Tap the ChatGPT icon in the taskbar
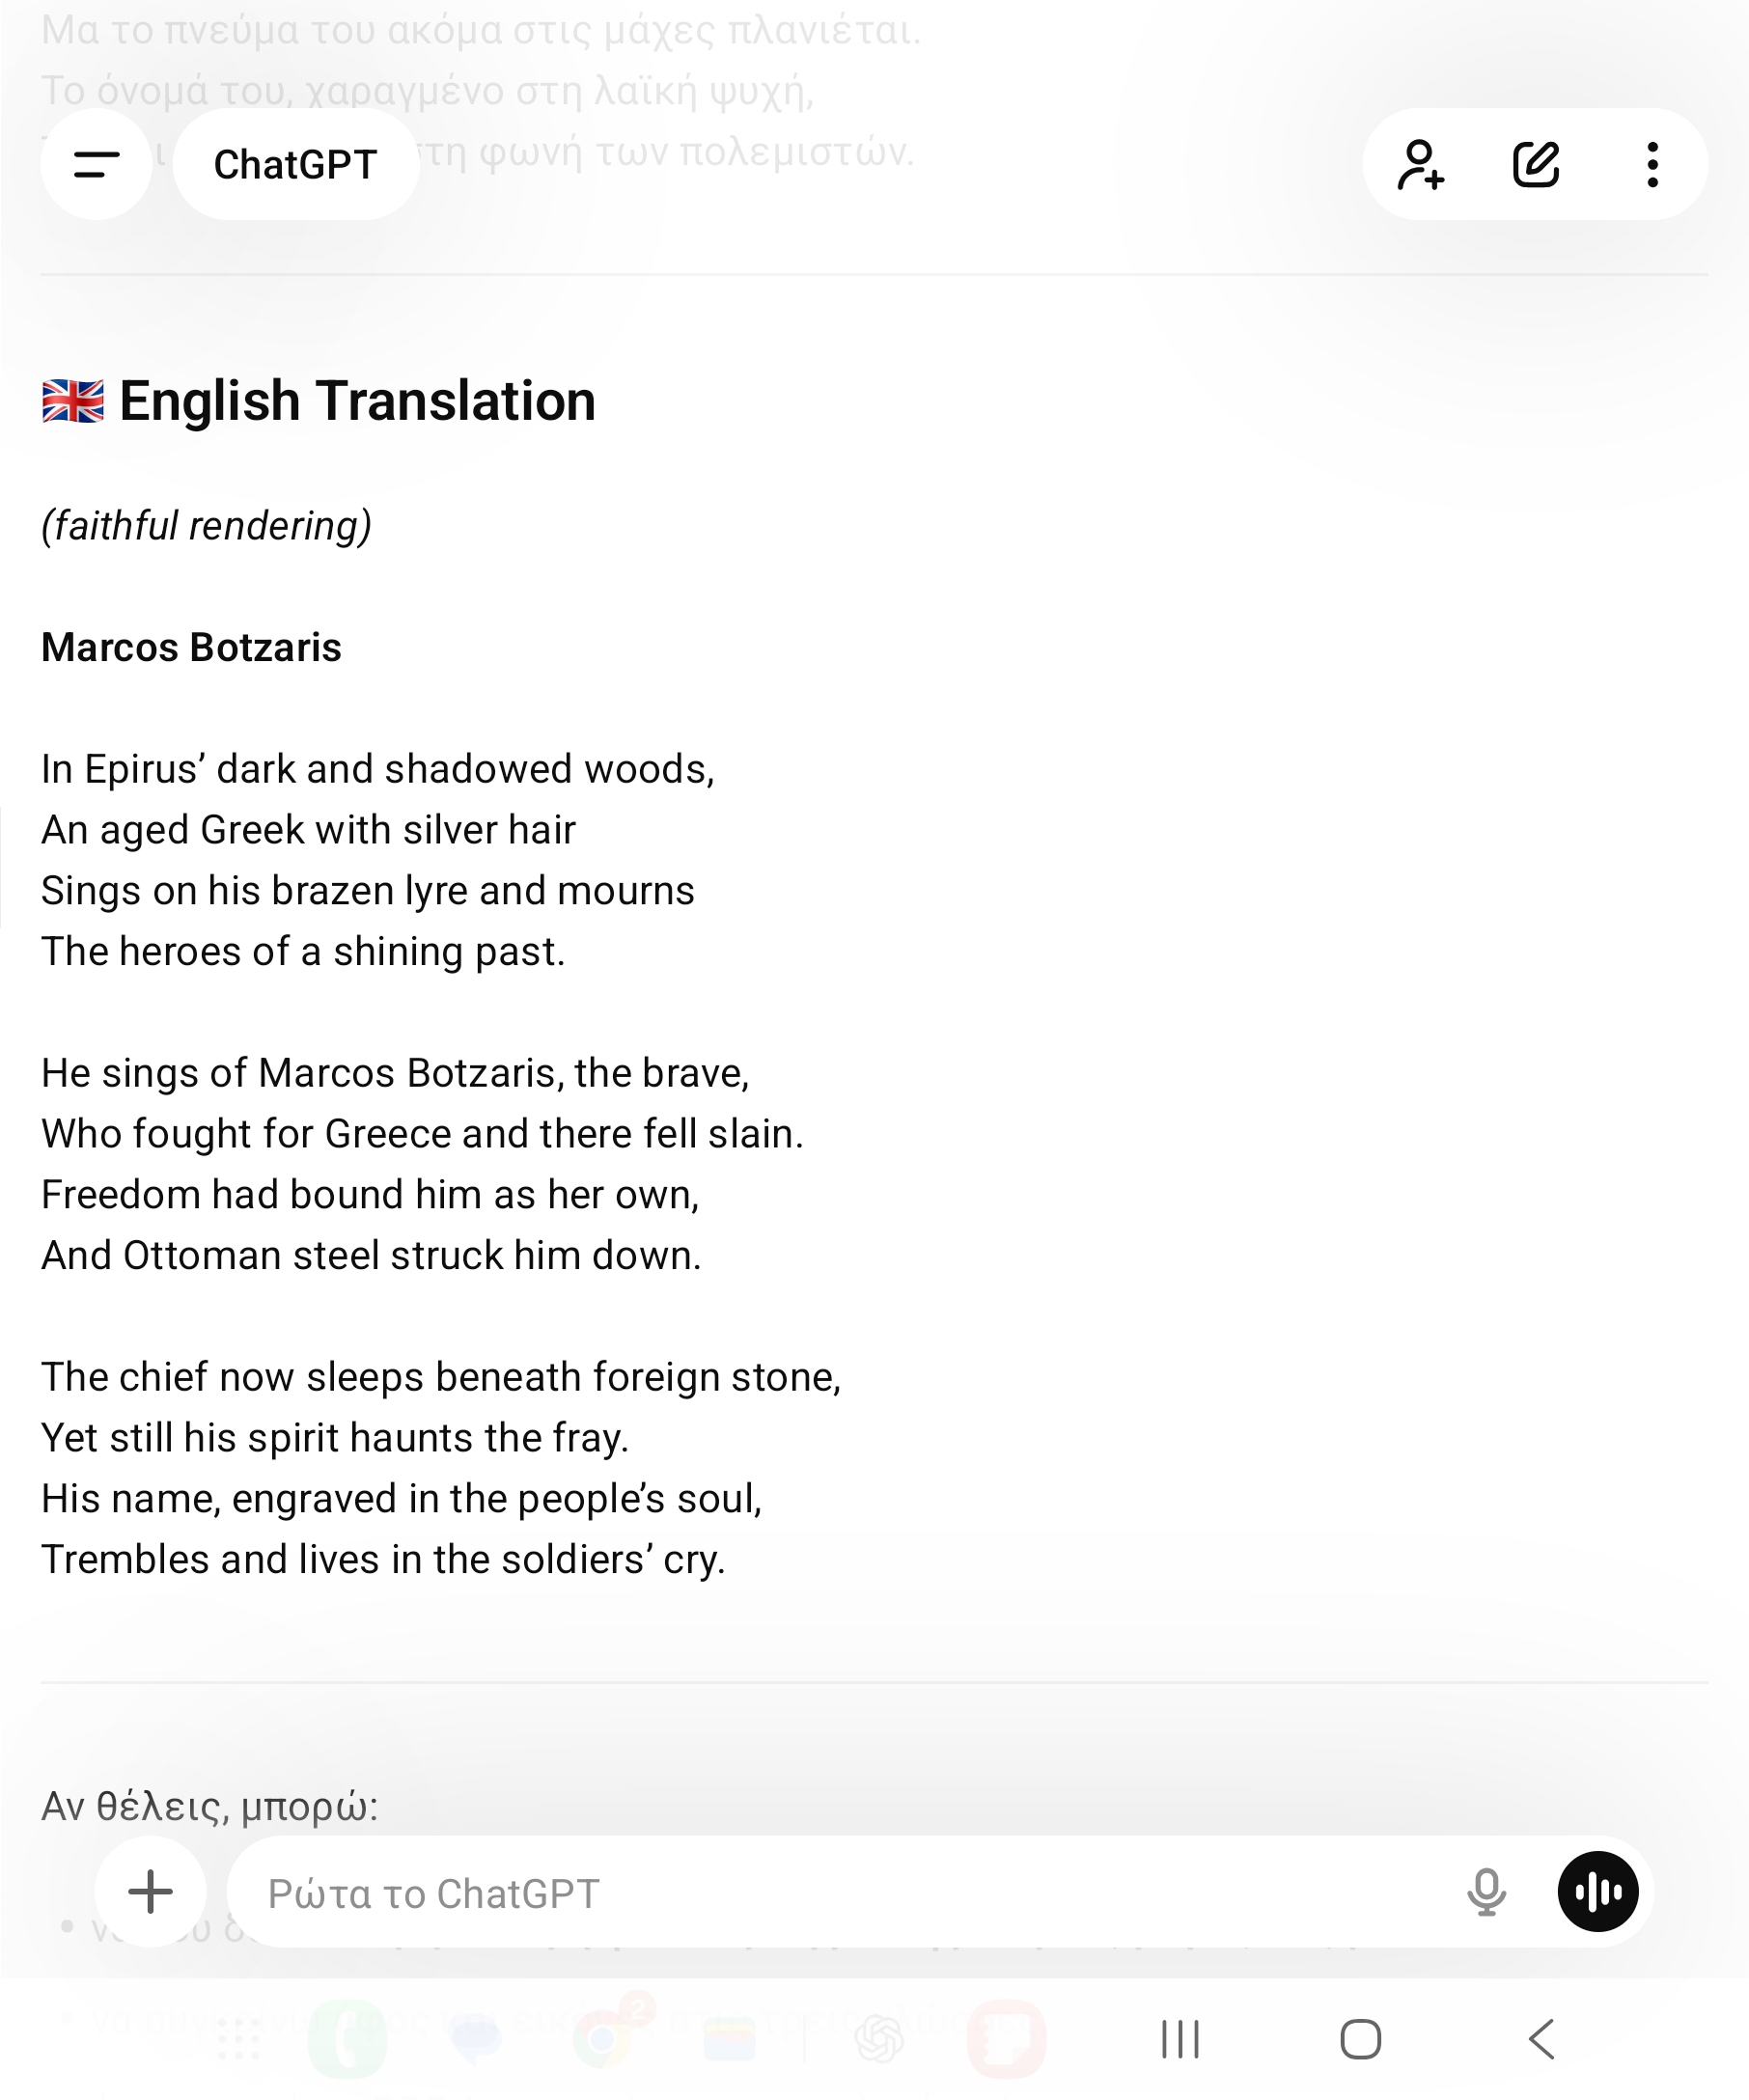Viewport: 1749px width, 2100px height. [x=879, y=2039]
